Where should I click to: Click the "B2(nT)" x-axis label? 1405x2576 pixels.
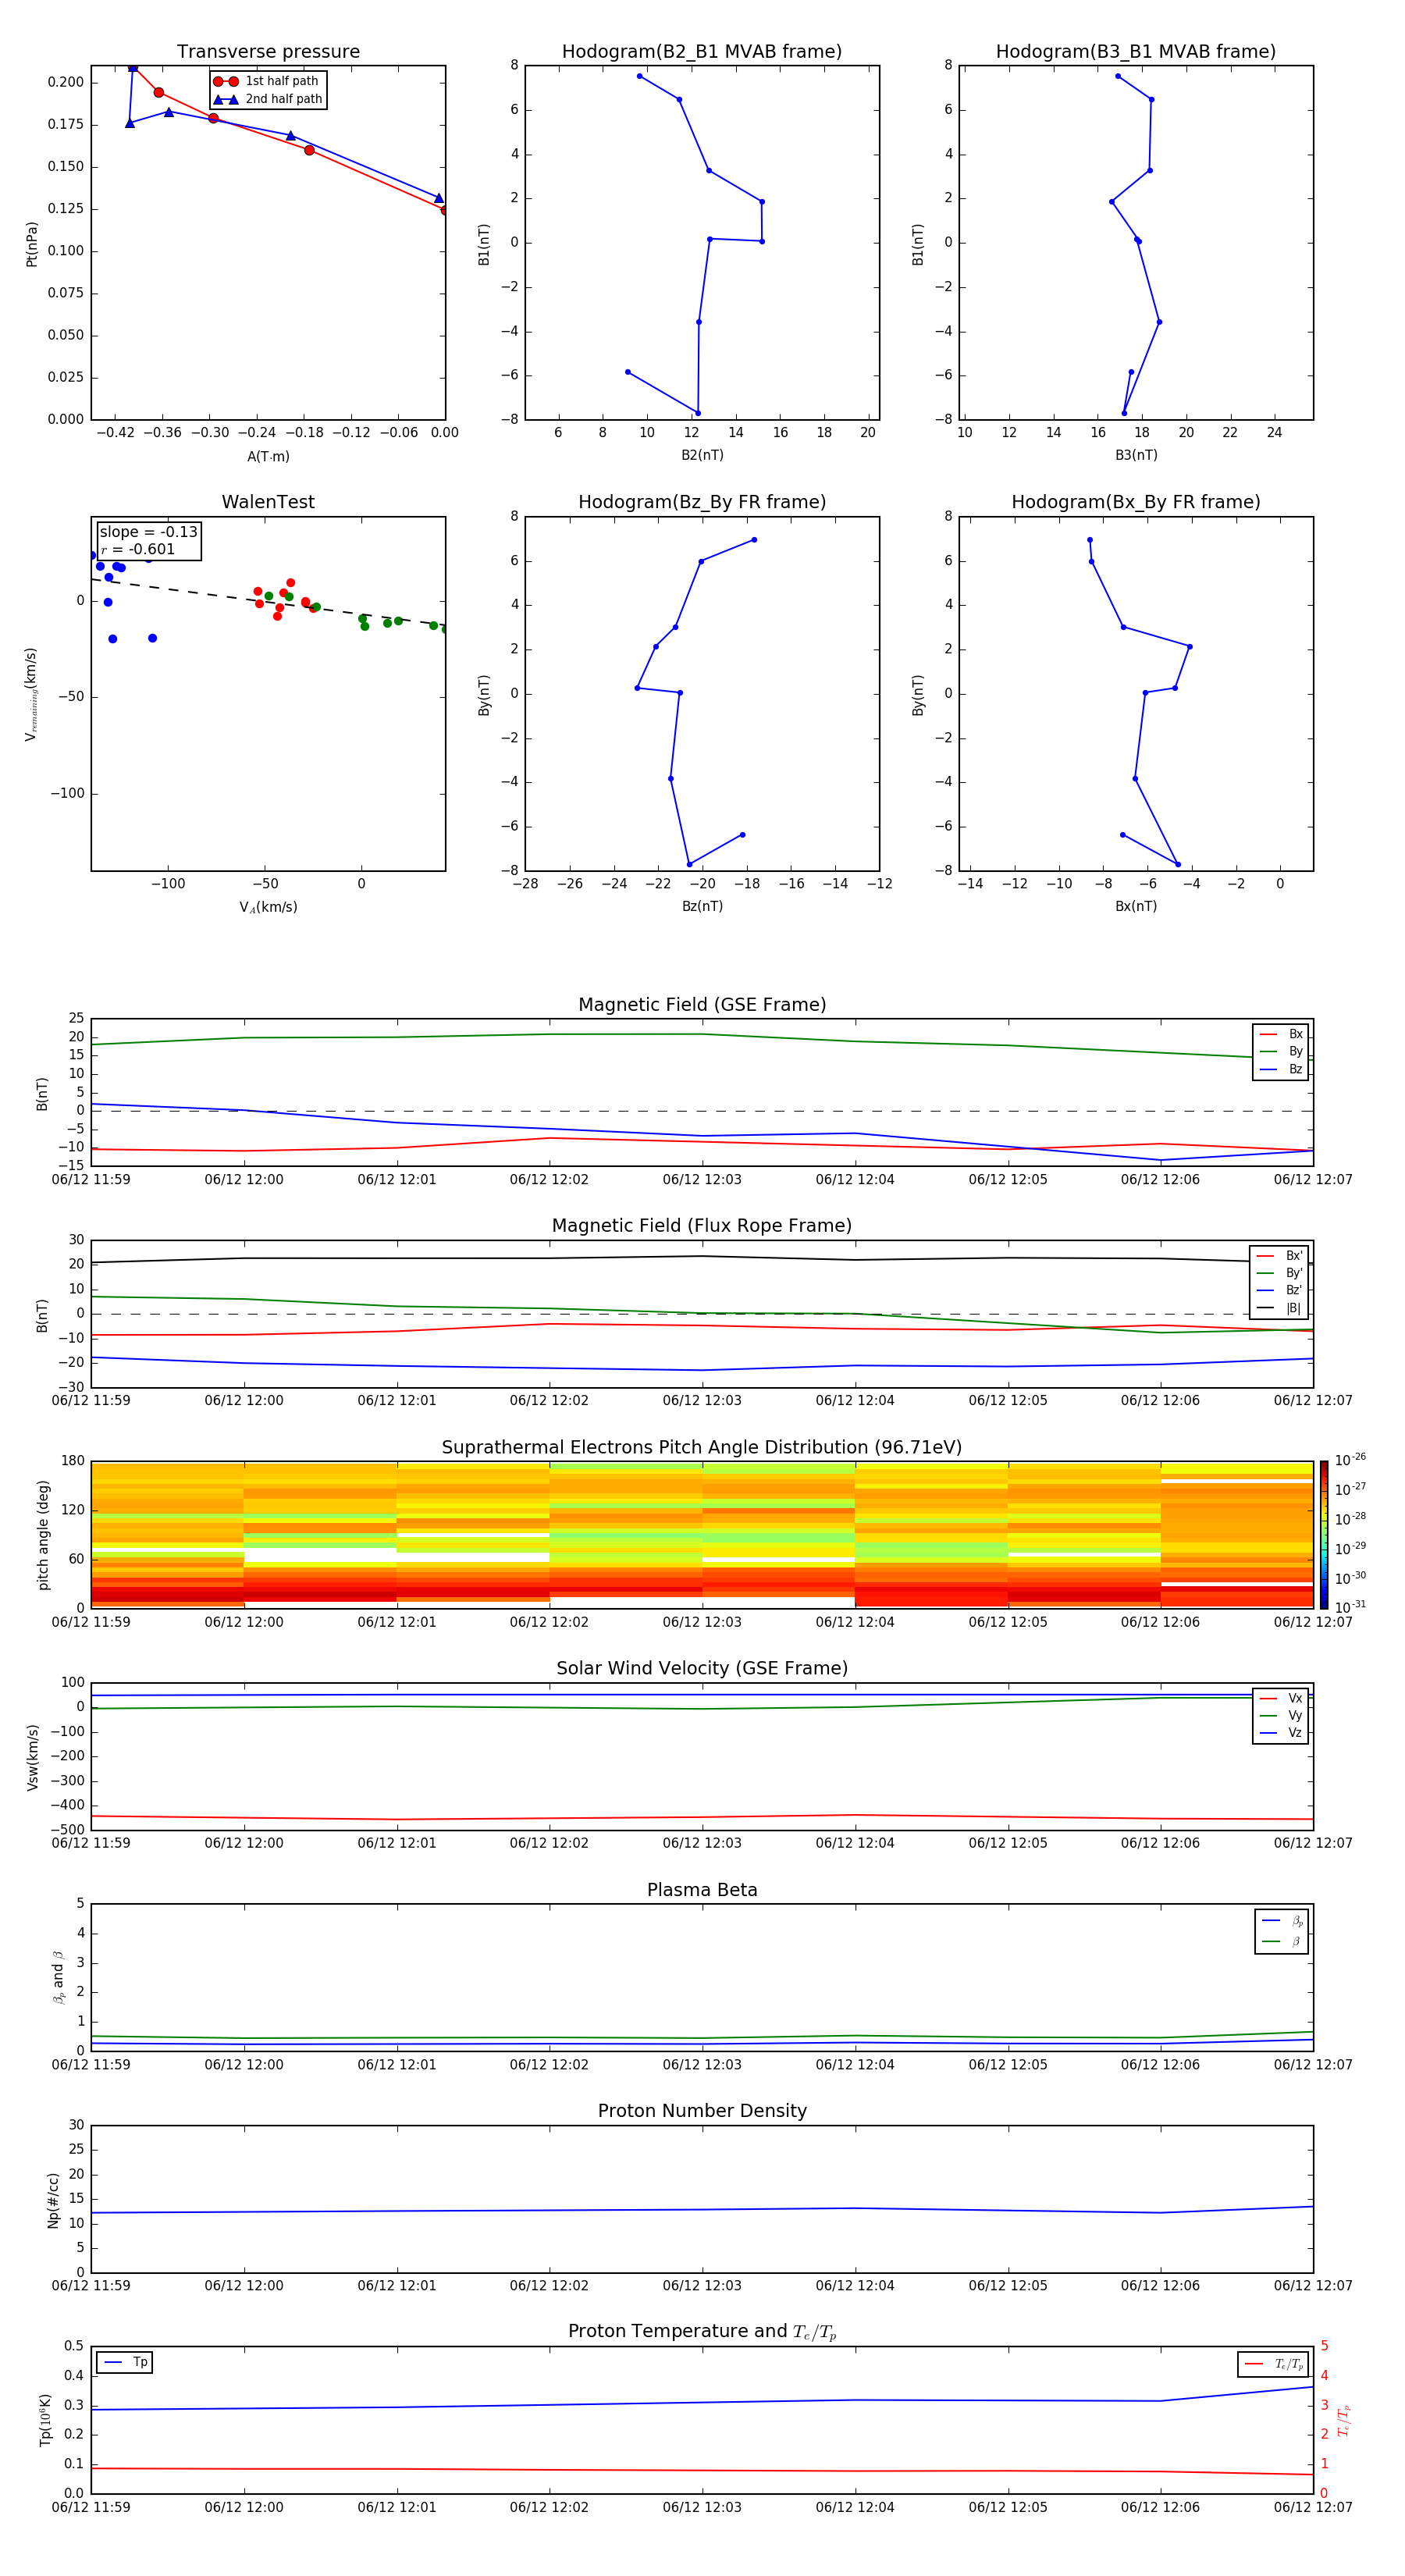click(702, 455)
